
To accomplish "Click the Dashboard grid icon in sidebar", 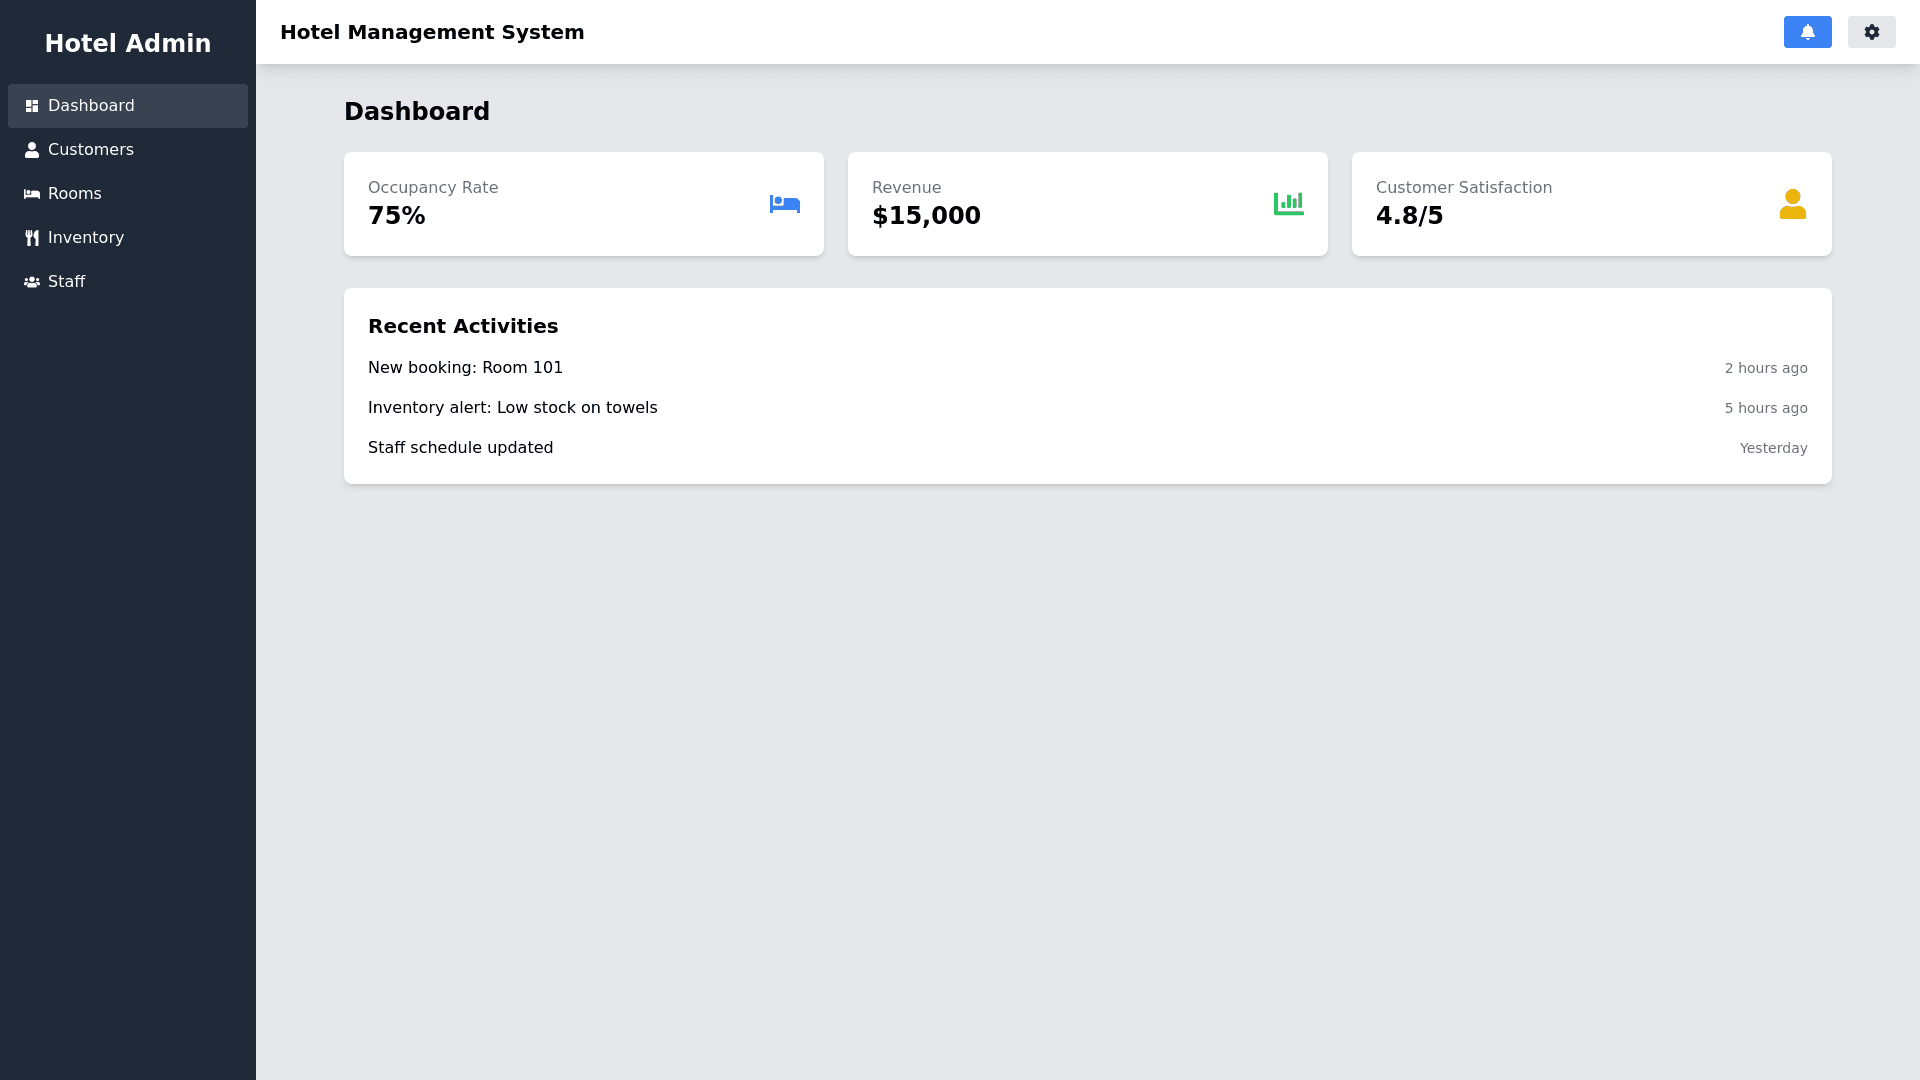I will (x=32, y=106).
